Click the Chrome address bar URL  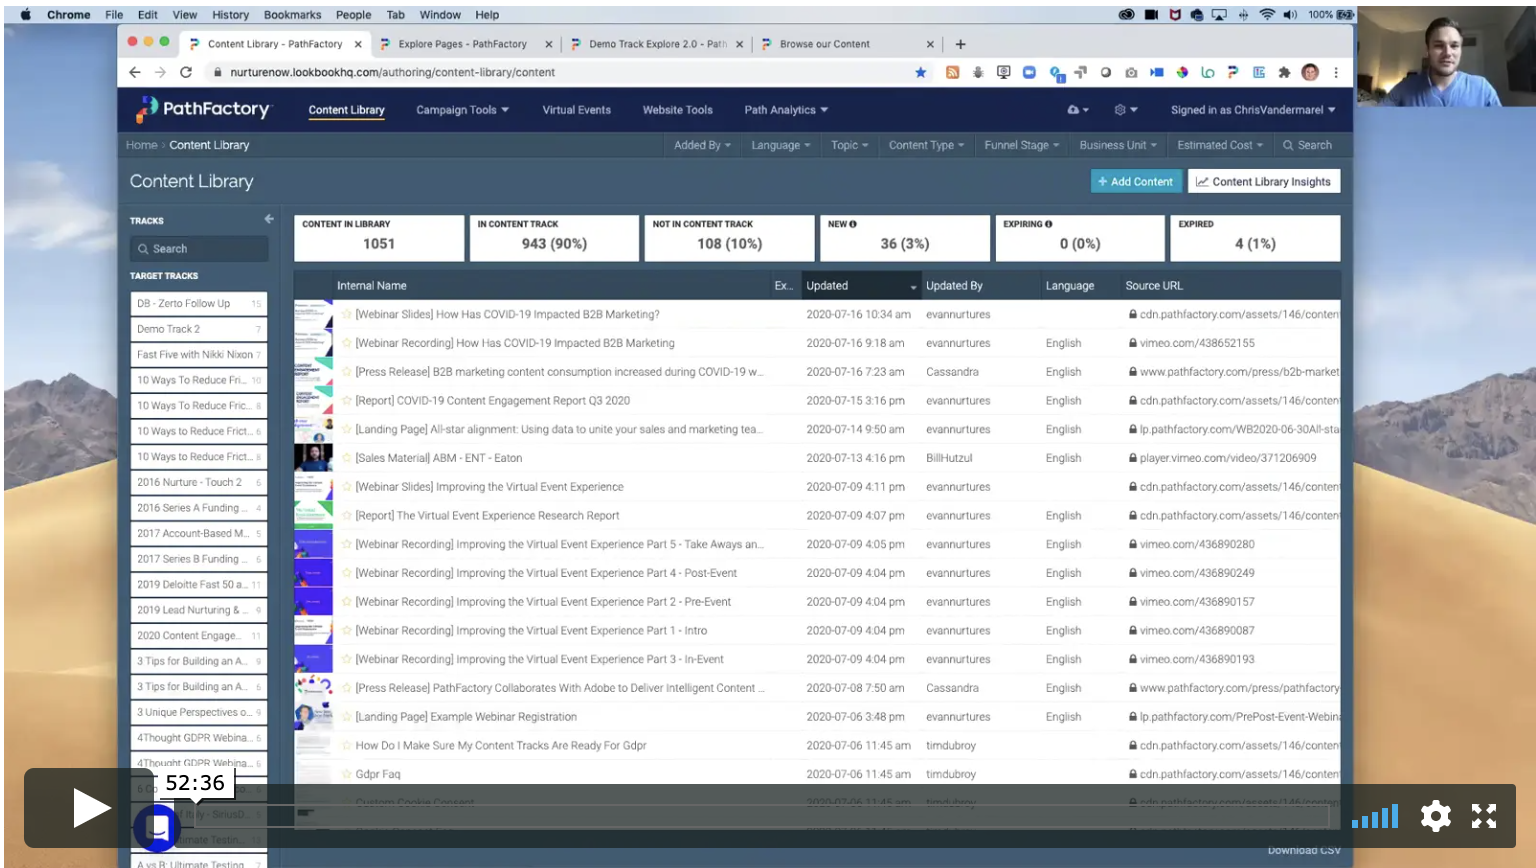pyautogui.click(x=392, y=72)
